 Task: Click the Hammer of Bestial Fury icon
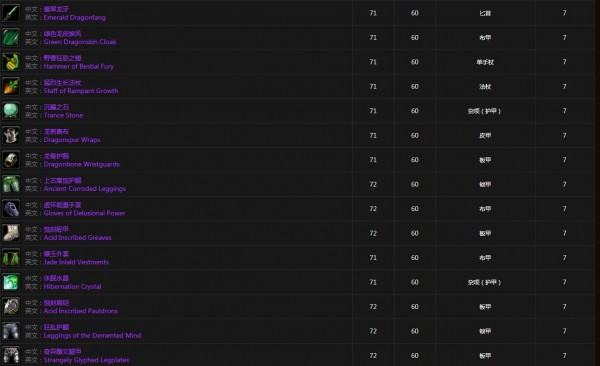point(11,62)
